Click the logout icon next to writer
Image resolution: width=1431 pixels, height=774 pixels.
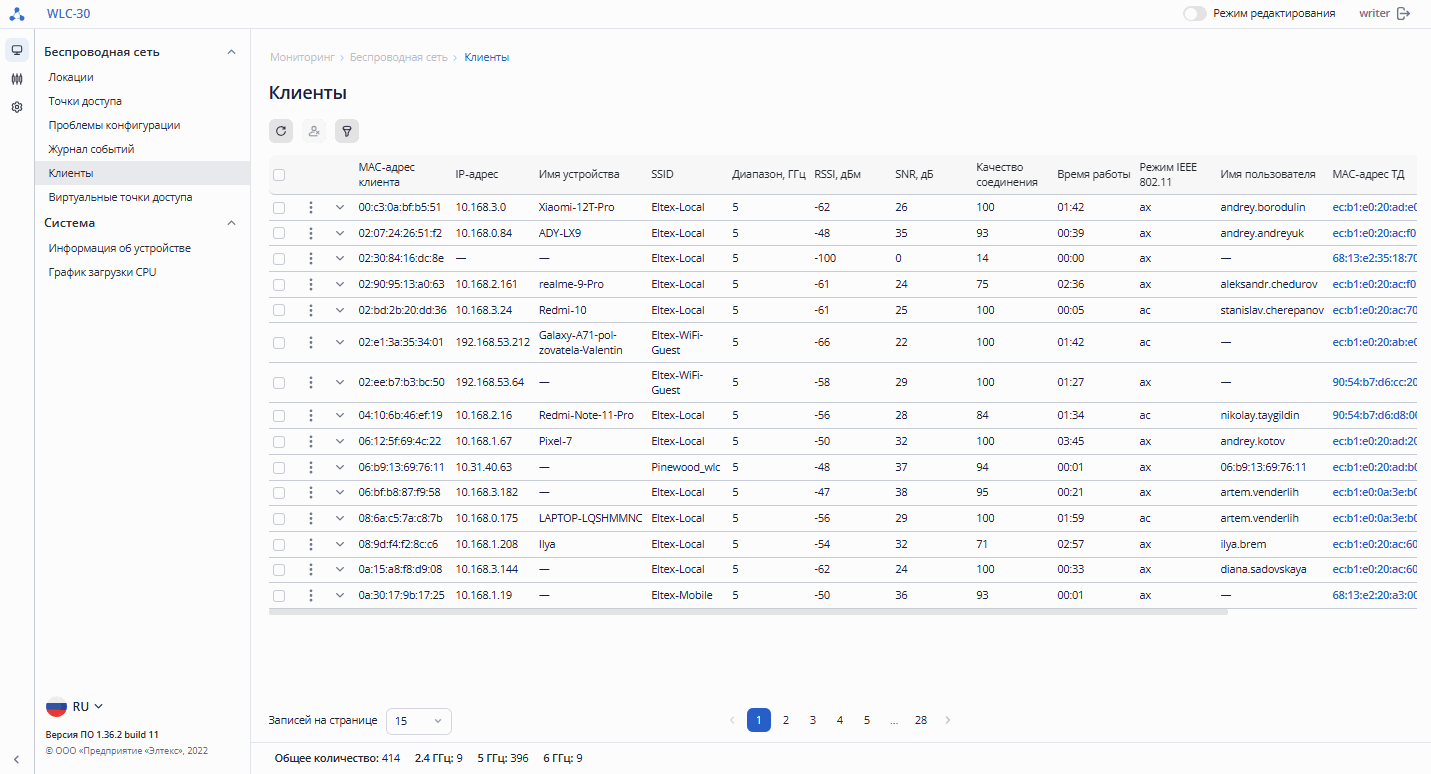click(1404, 13)
